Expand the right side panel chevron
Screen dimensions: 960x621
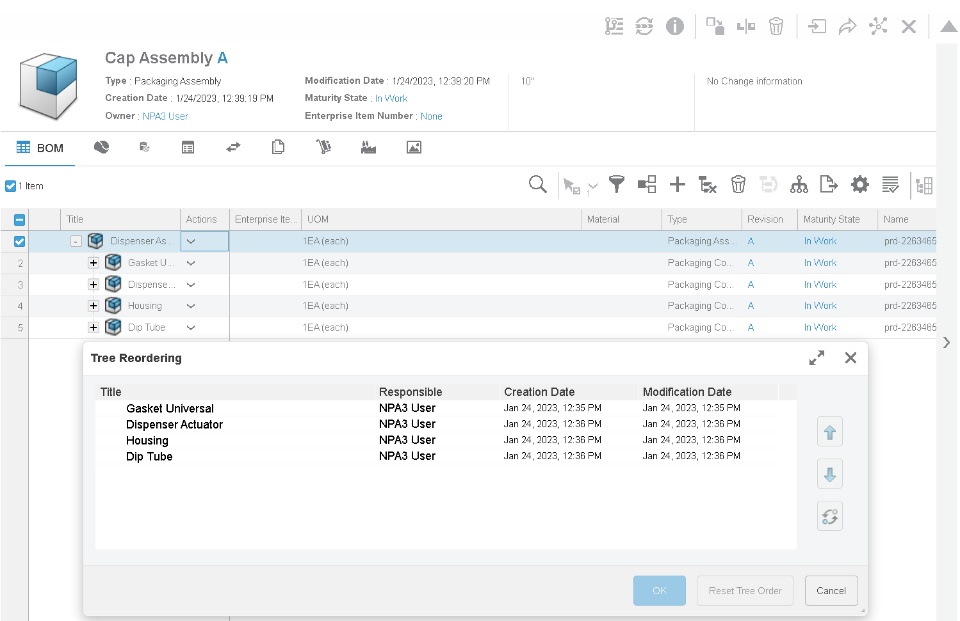947,342
